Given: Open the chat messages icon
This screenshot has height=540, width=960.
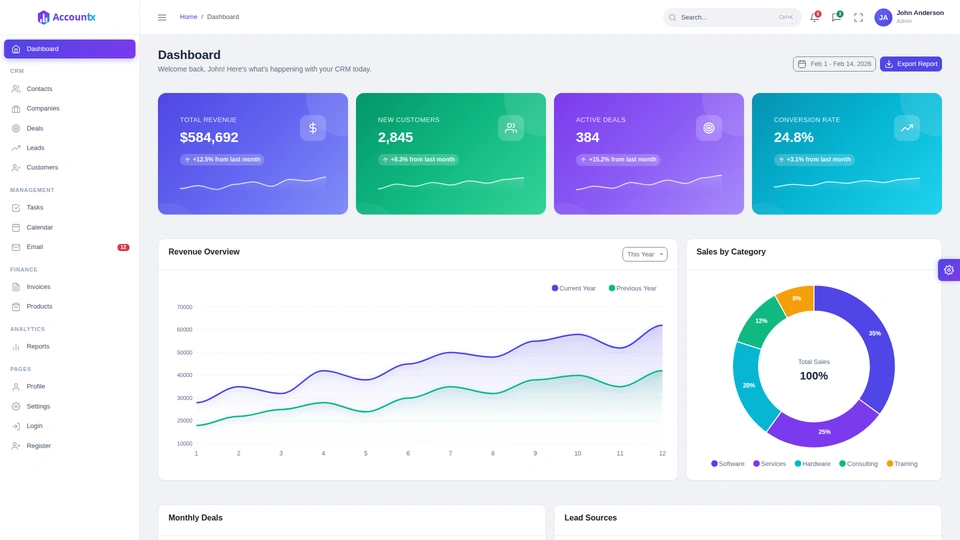Looking at the screenshot, I should (836, 17).
